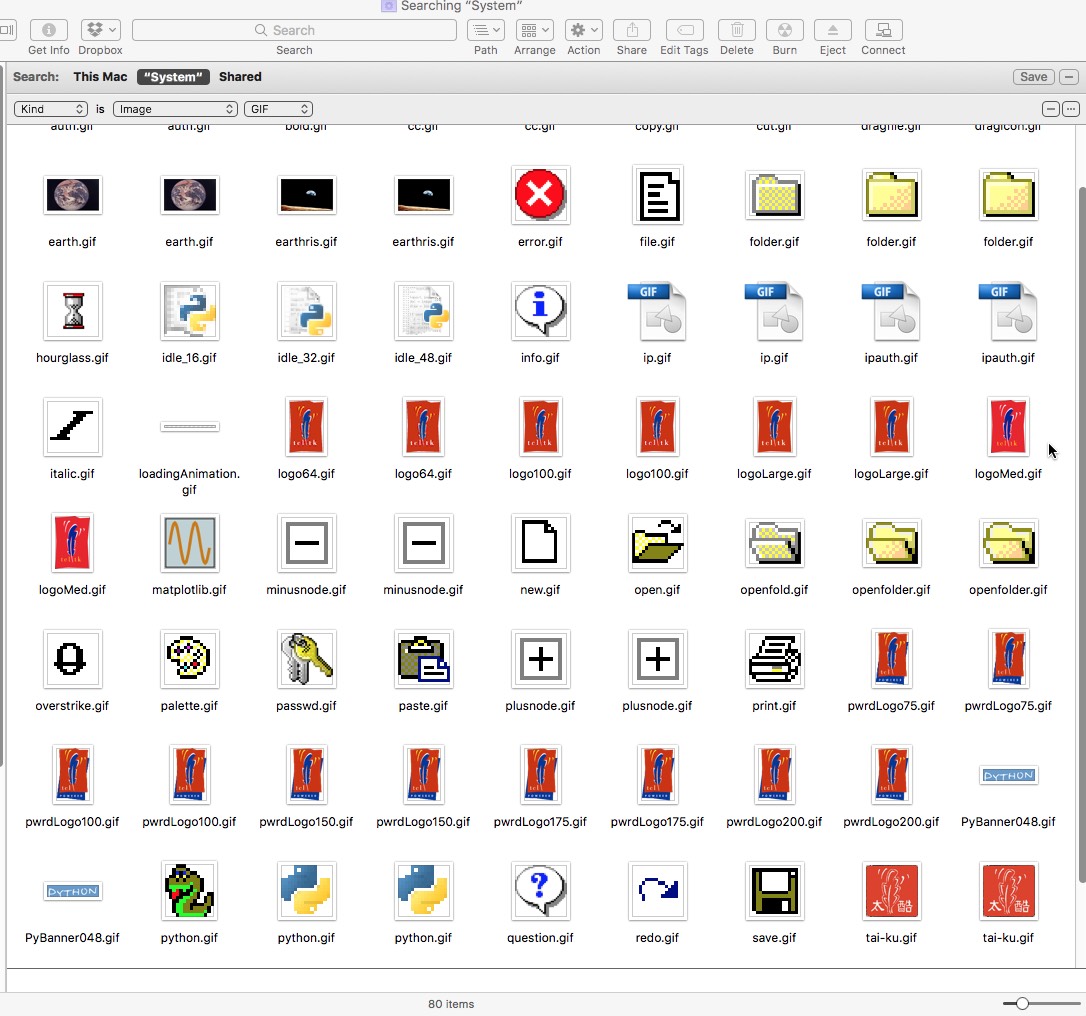Viewport: 1086px width, 1016px height.
Task: Open the Action gear menu
Action: coord(584,30)
